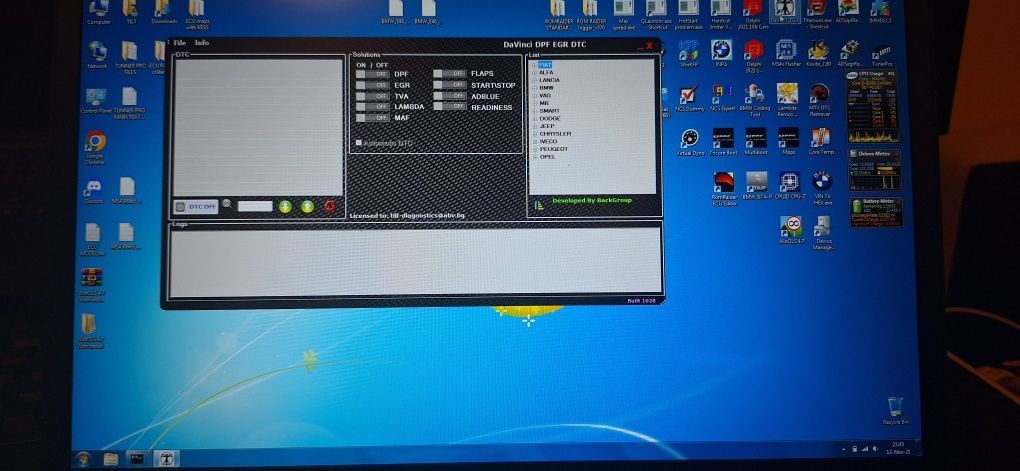This screenshot has height=471, width=1020.
Task: Open the Google Chrome desktop icon
Action: pos(95,148)
